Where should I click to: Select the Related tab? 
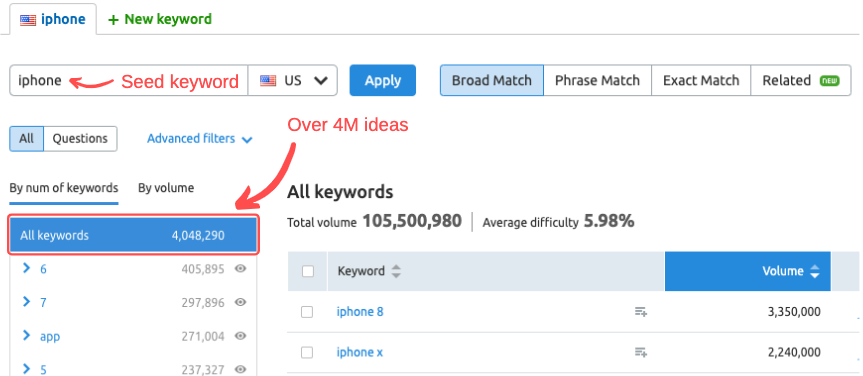[800, 80]
